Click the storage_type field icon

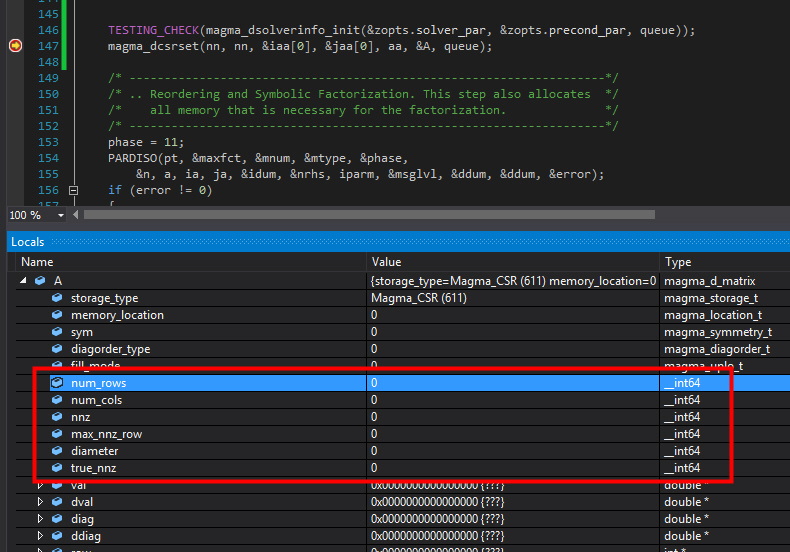[57, 298]
